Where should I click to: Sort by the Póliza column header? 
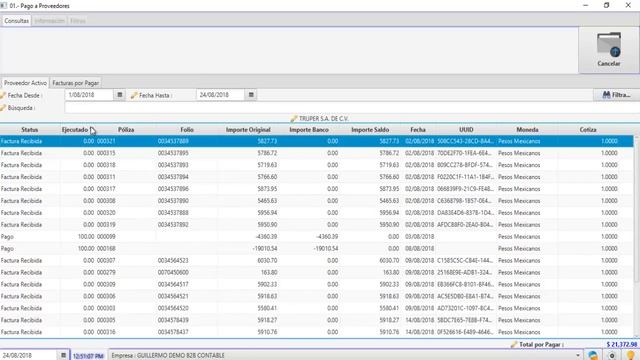126,130
